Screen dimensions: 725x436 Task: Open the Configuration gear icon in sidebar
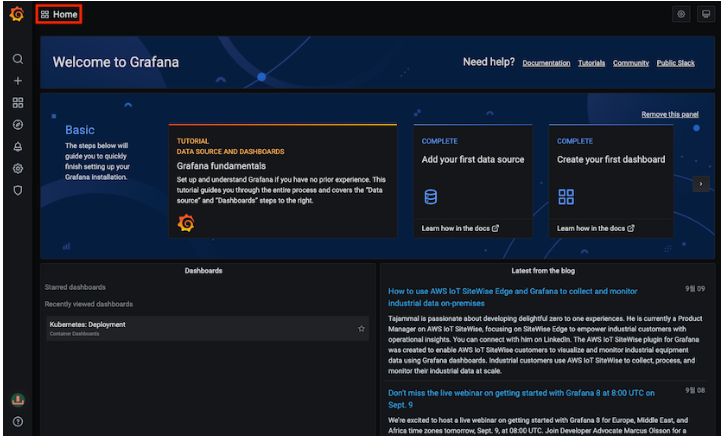pyautogui.click(x=18, y=168)
